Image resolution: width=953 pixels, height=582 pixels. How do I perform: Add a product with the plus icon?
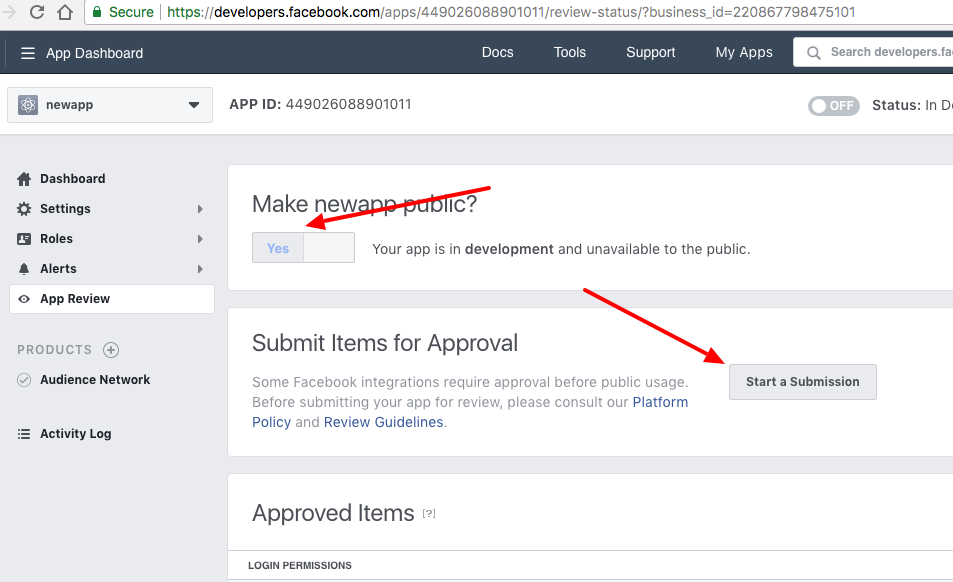pos(111,350)
